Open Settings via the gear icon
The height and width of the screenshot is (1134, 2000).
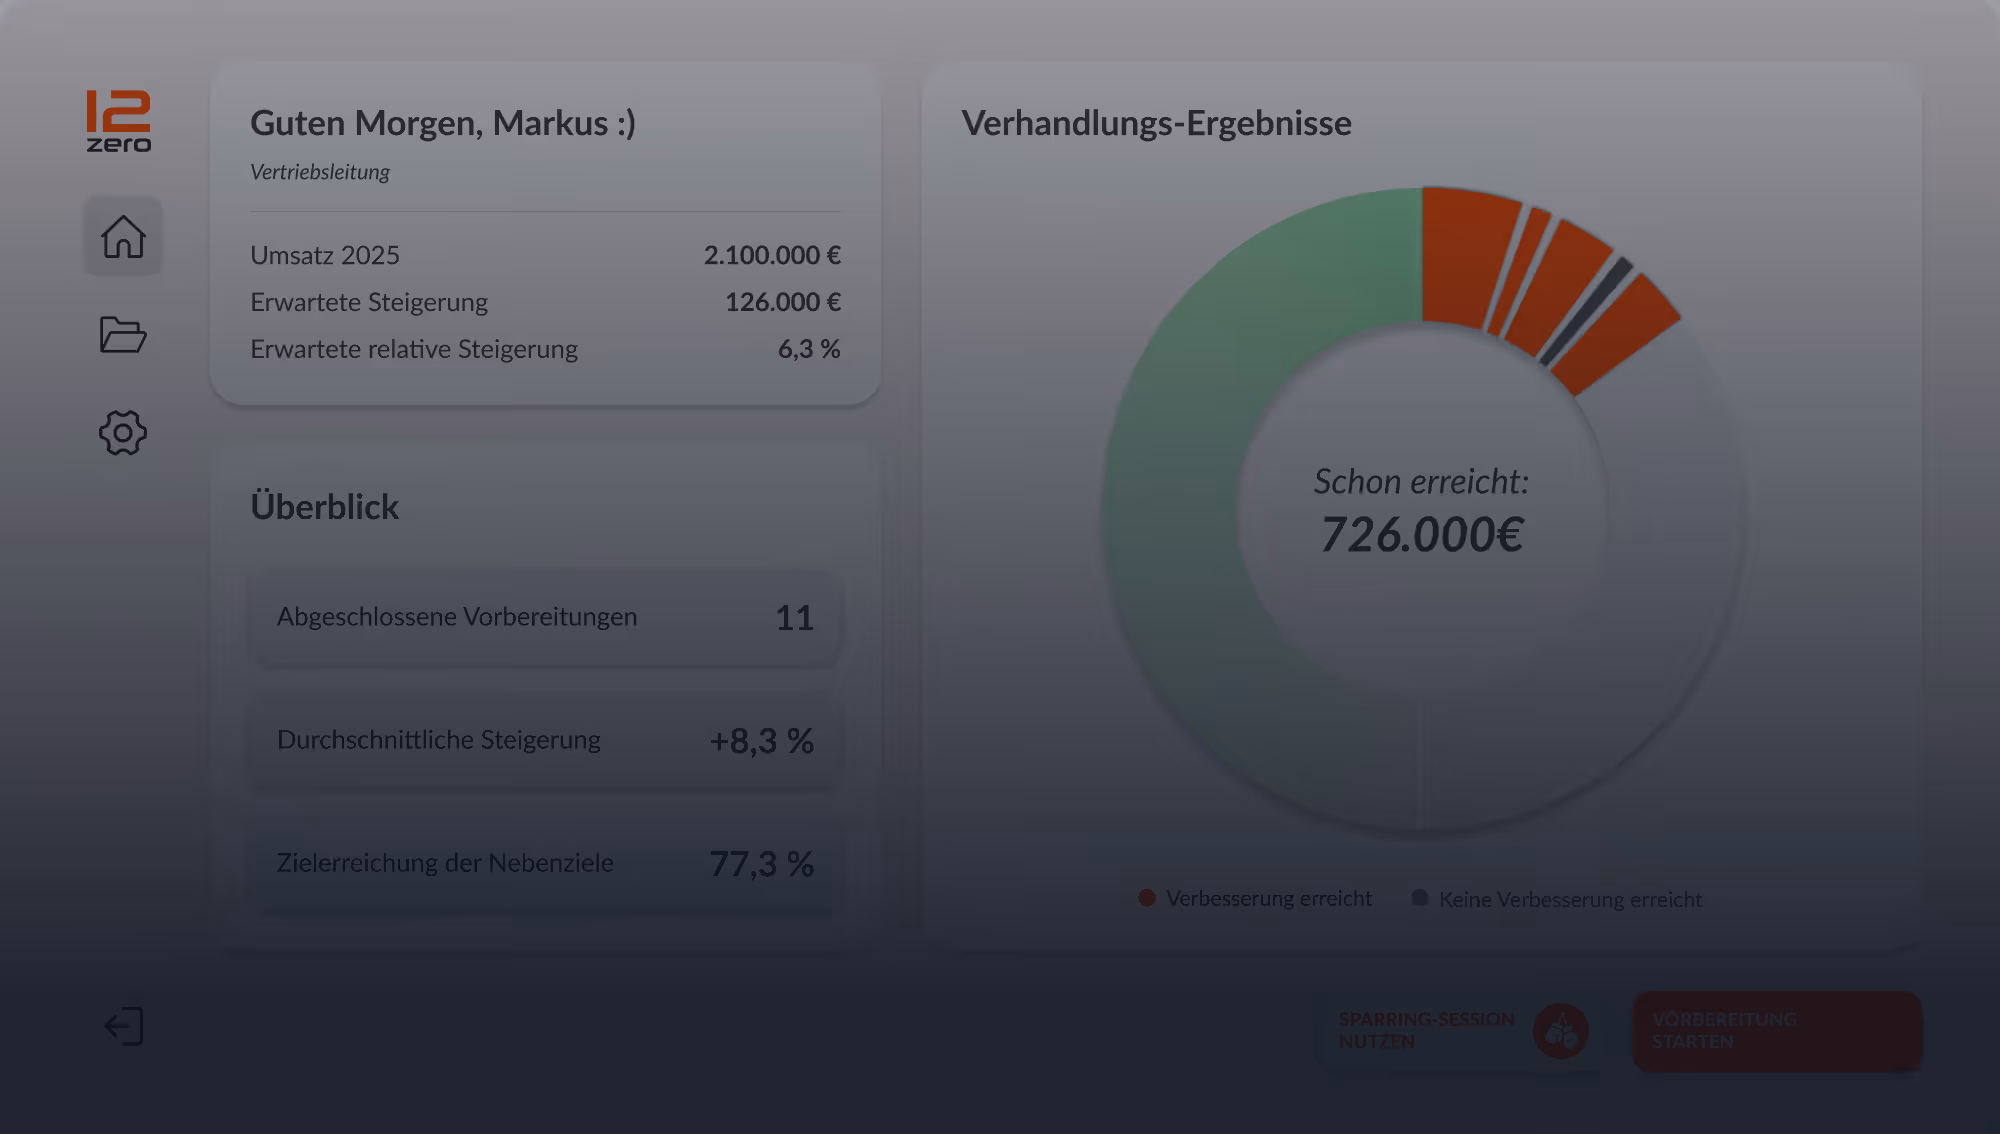(122, 432)
